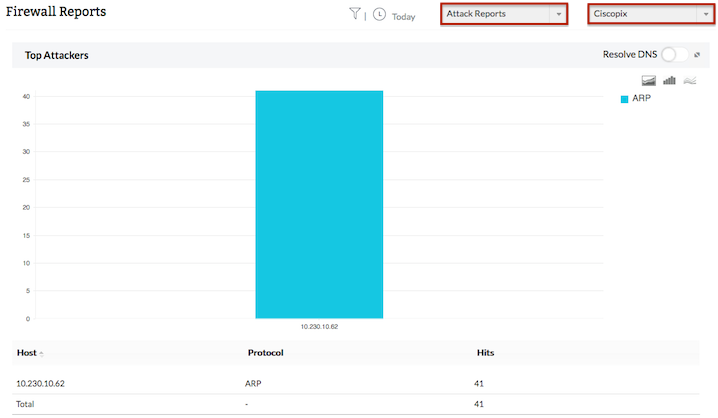The height and width of the screenshot is (418, 718).
Task: Sort table by Host column arrow
Action: (x=41, y=353)
